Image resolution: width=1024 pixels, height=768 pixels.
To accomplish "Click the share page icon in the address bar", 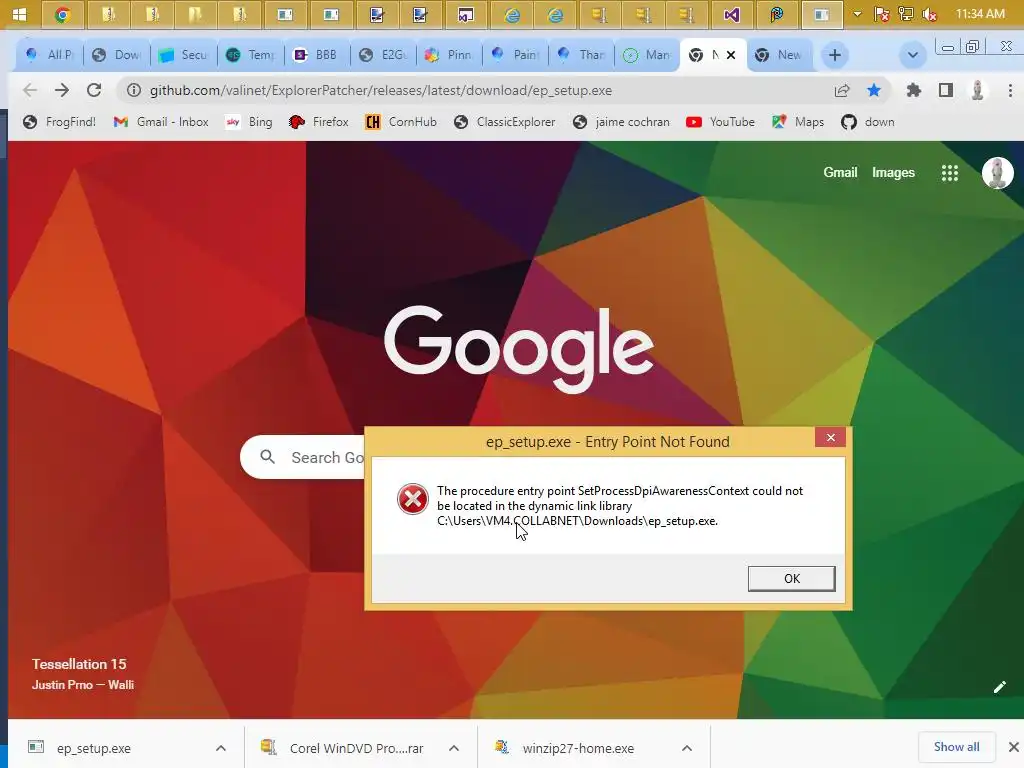I will [842, 90].
